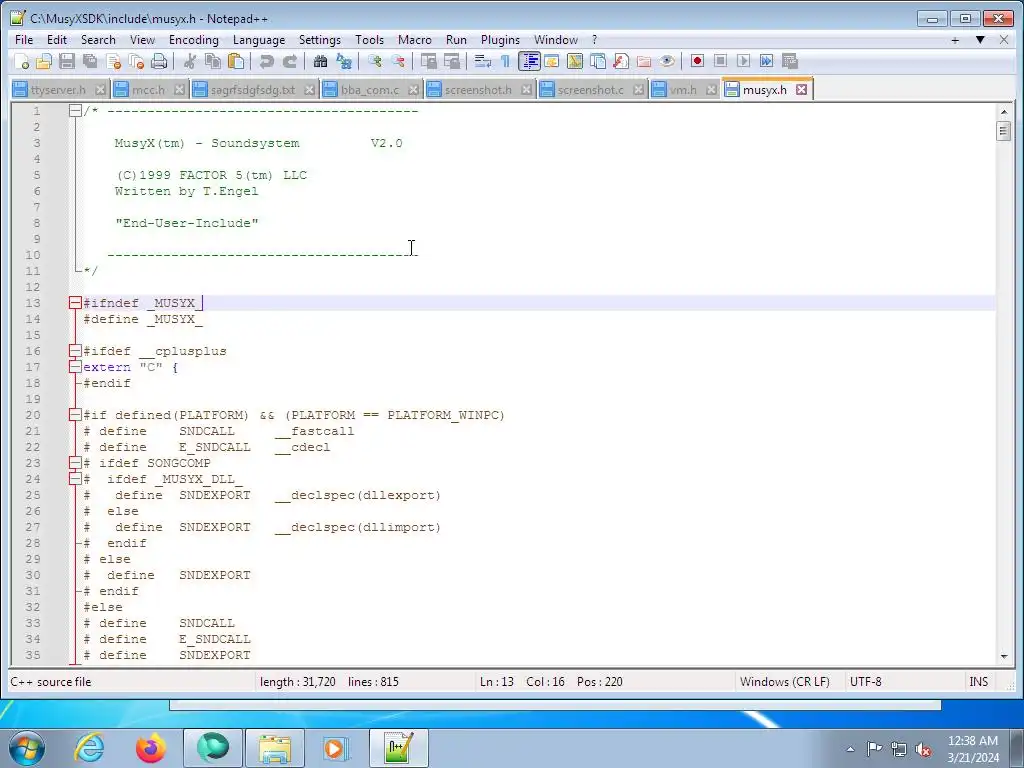Toggle file monitoring eye icon
Screen dimensions: 1024x768
[667, 61]
